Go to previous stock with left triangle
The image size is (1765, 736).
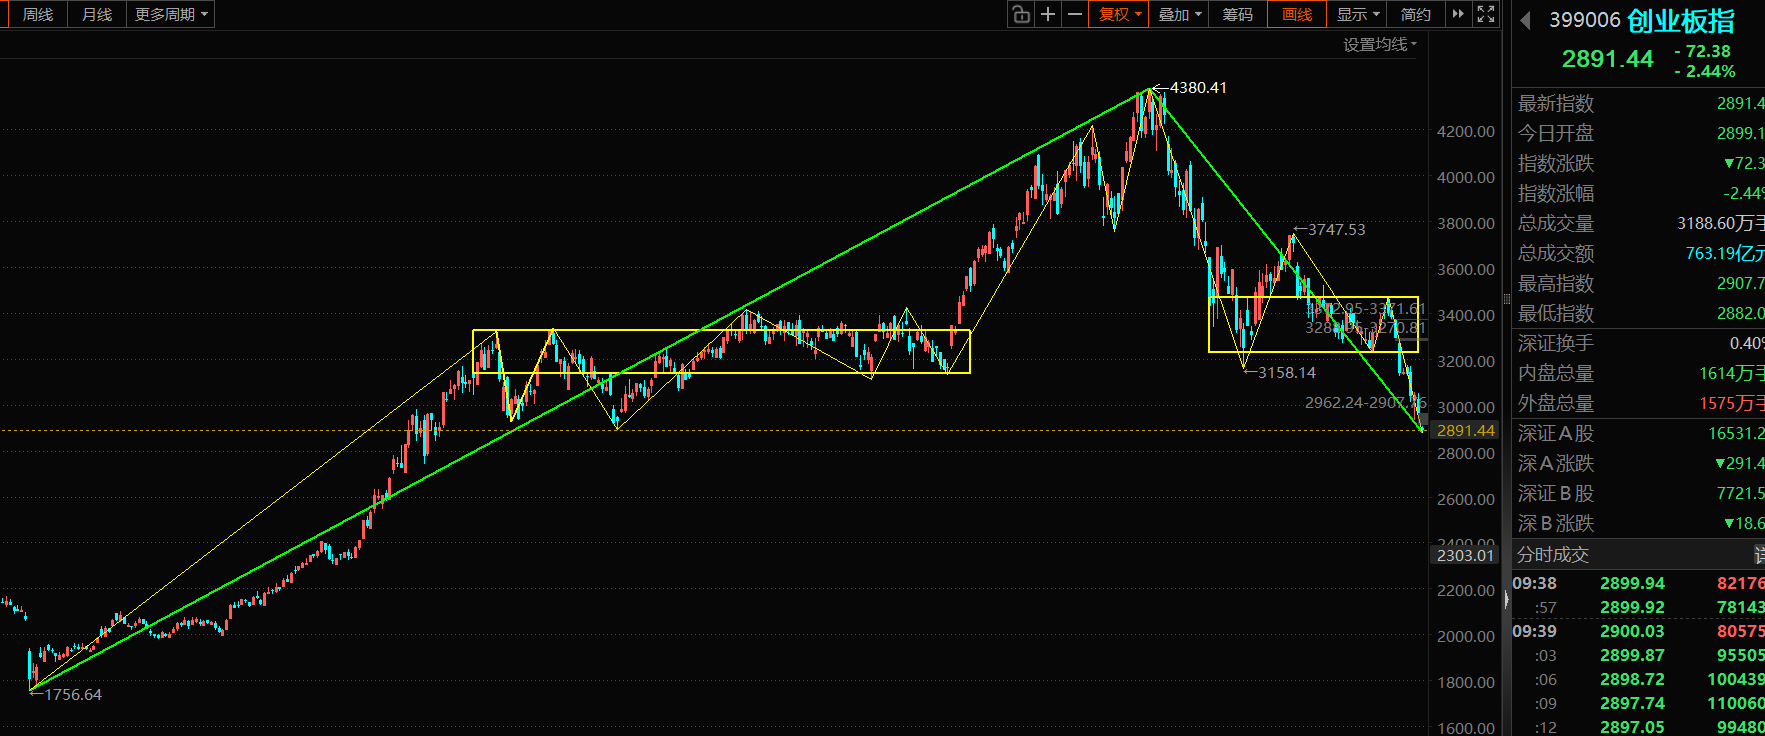(1525, 20)
